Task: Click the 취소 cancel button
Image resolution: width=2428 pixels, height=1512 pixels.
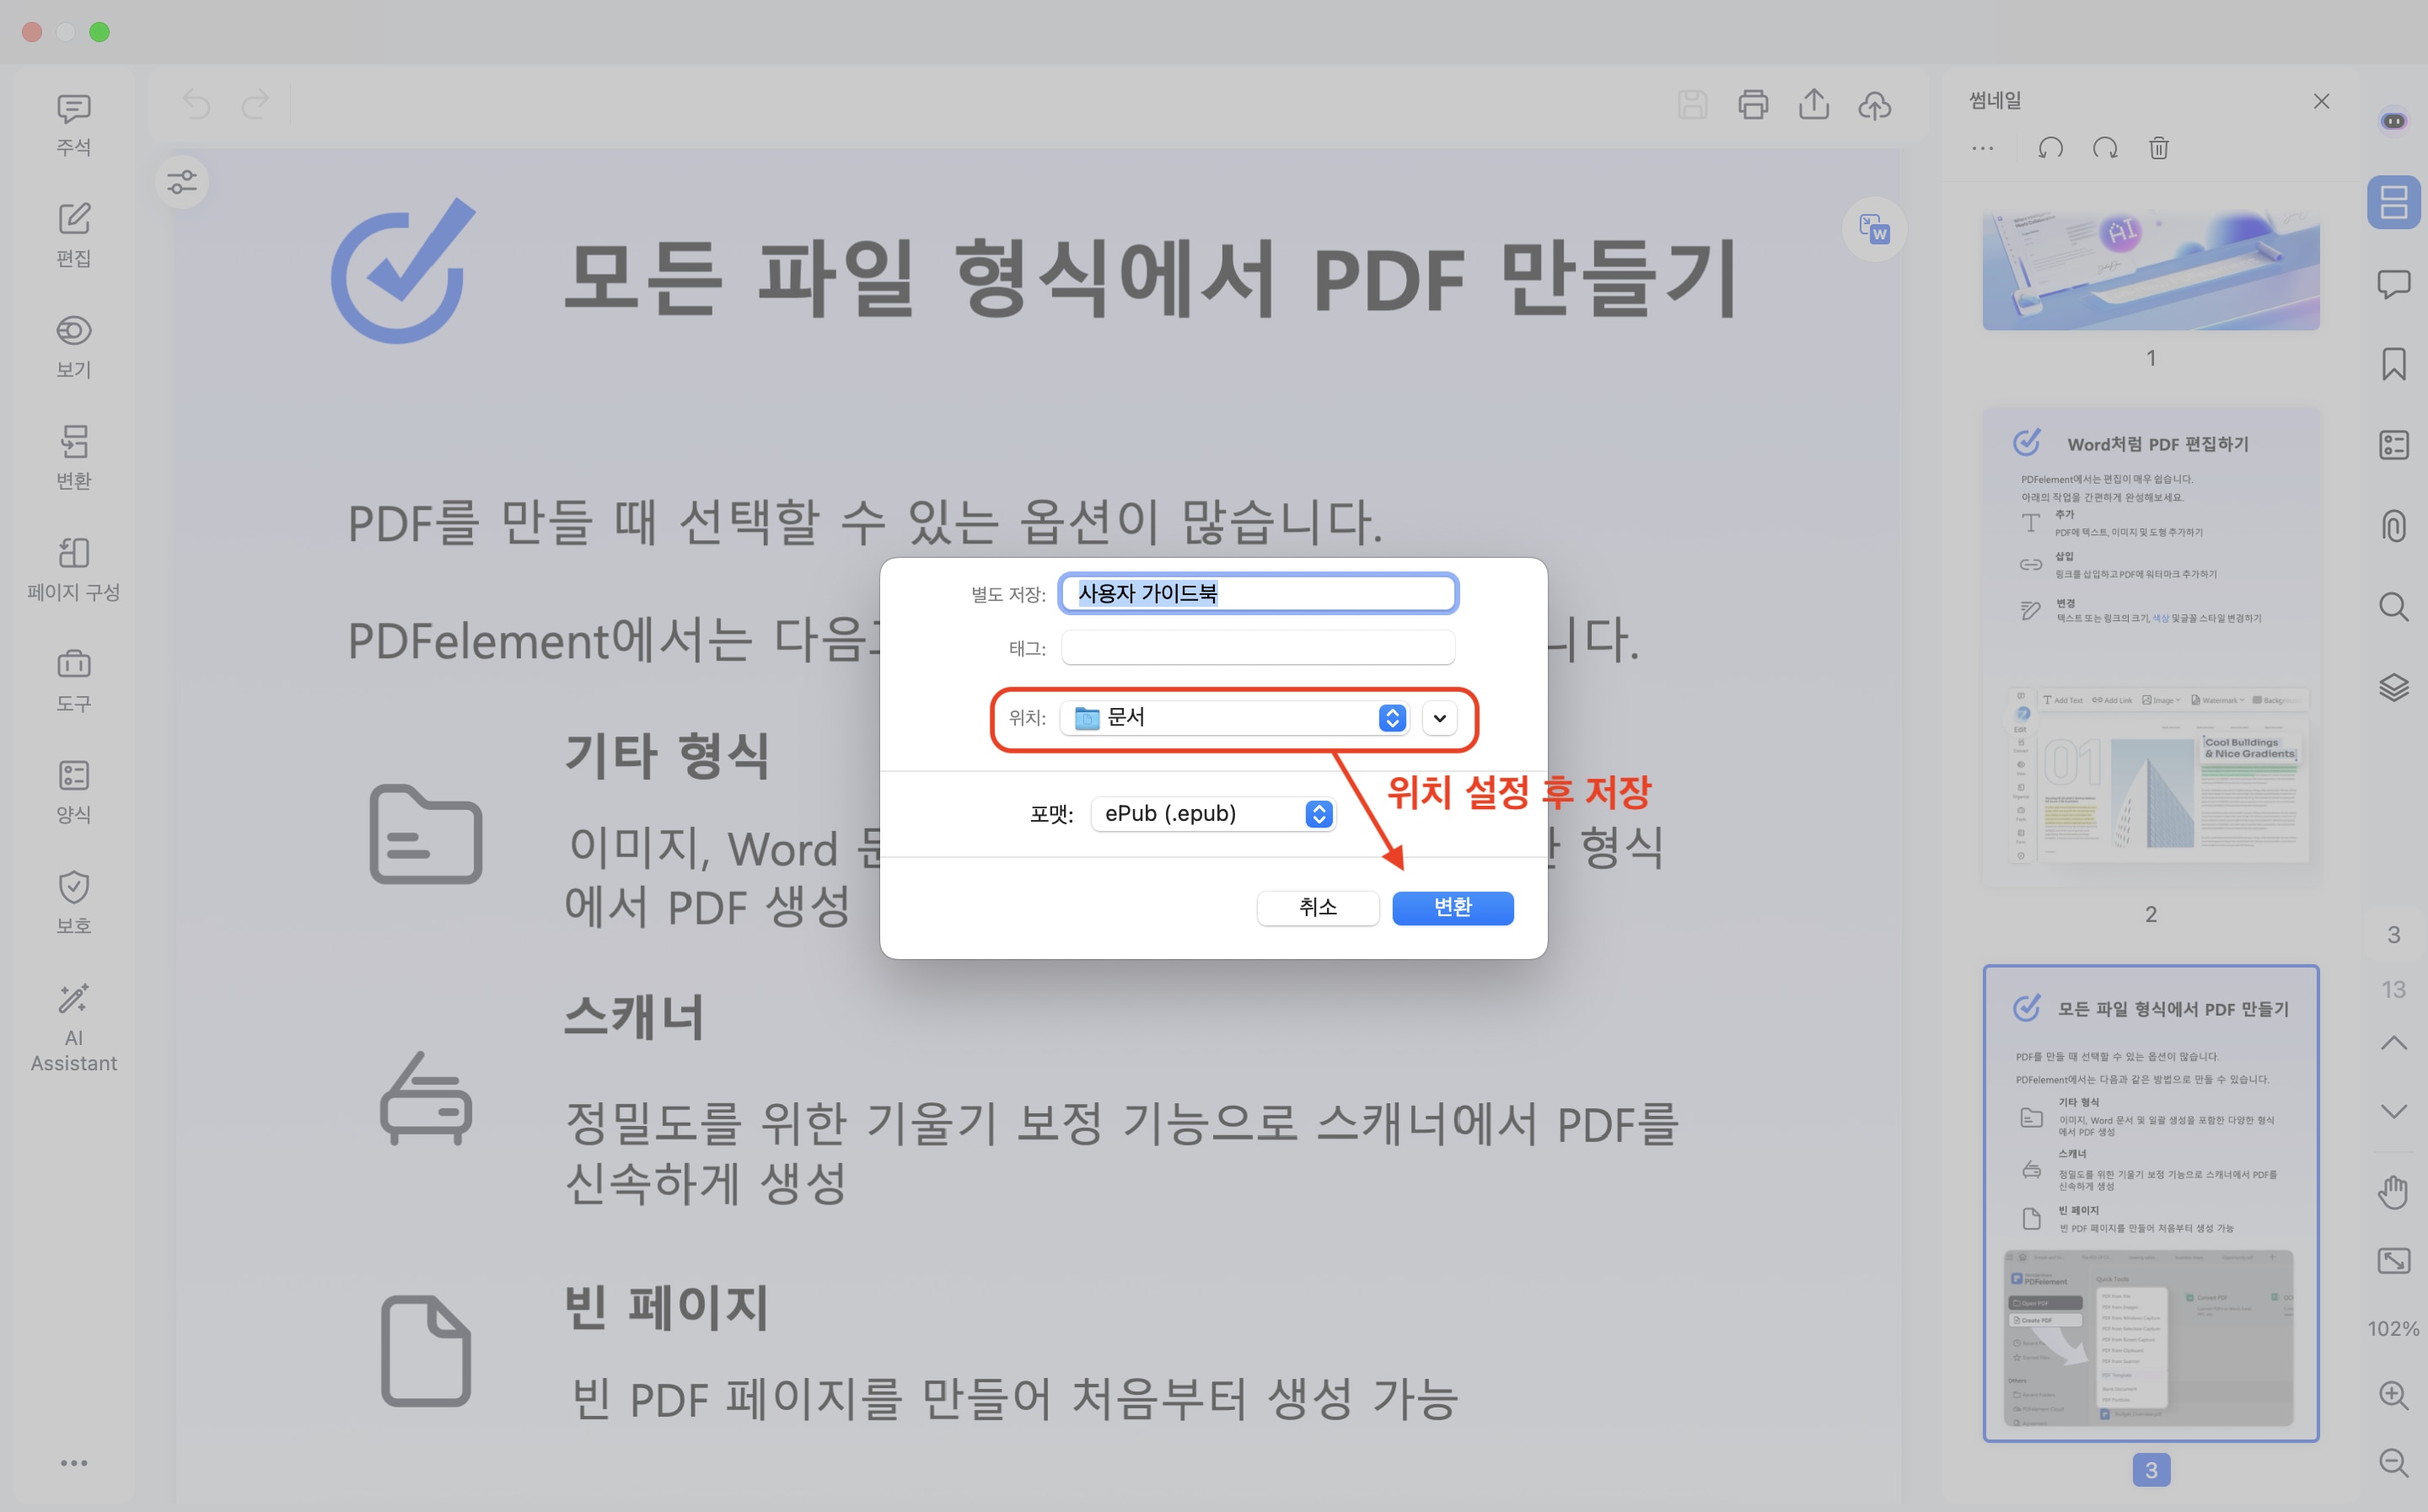Action: pos(1317,907)
